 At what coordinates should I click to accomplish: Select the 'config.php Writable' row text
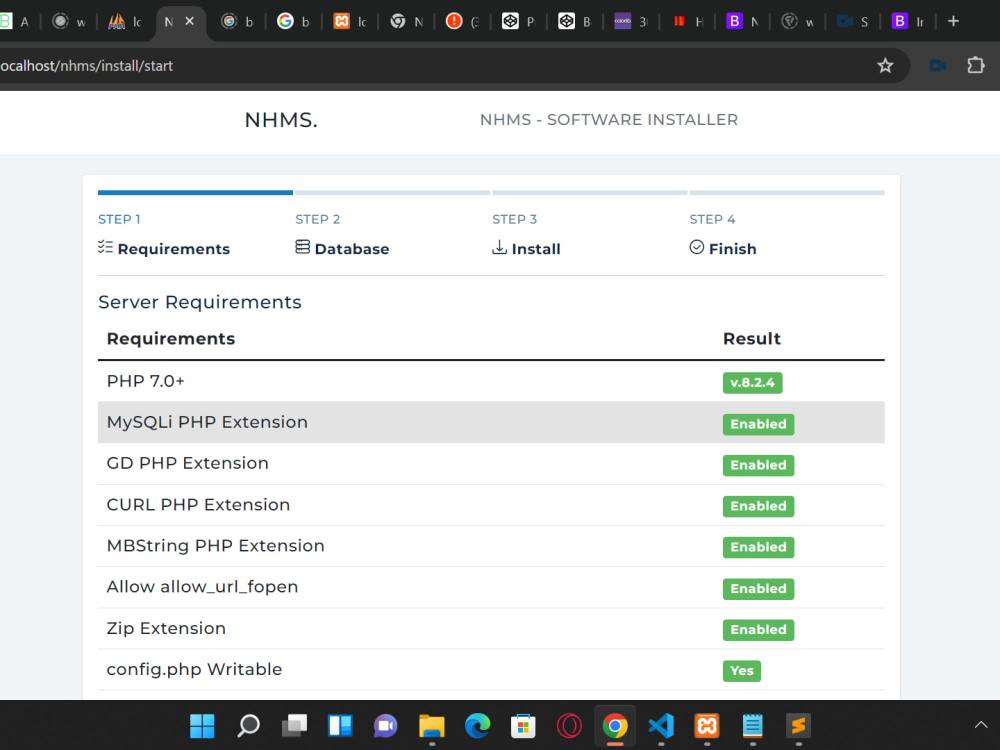(x=194, y=670)
